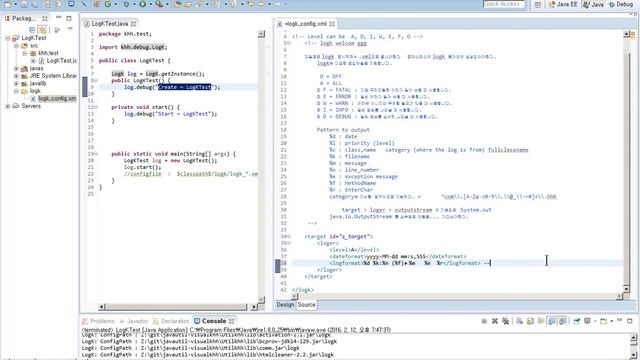Click the green Coverage G icon
The width and height of the screenshot is (640, 360).
pyautogui.click(x=108, y=4)
